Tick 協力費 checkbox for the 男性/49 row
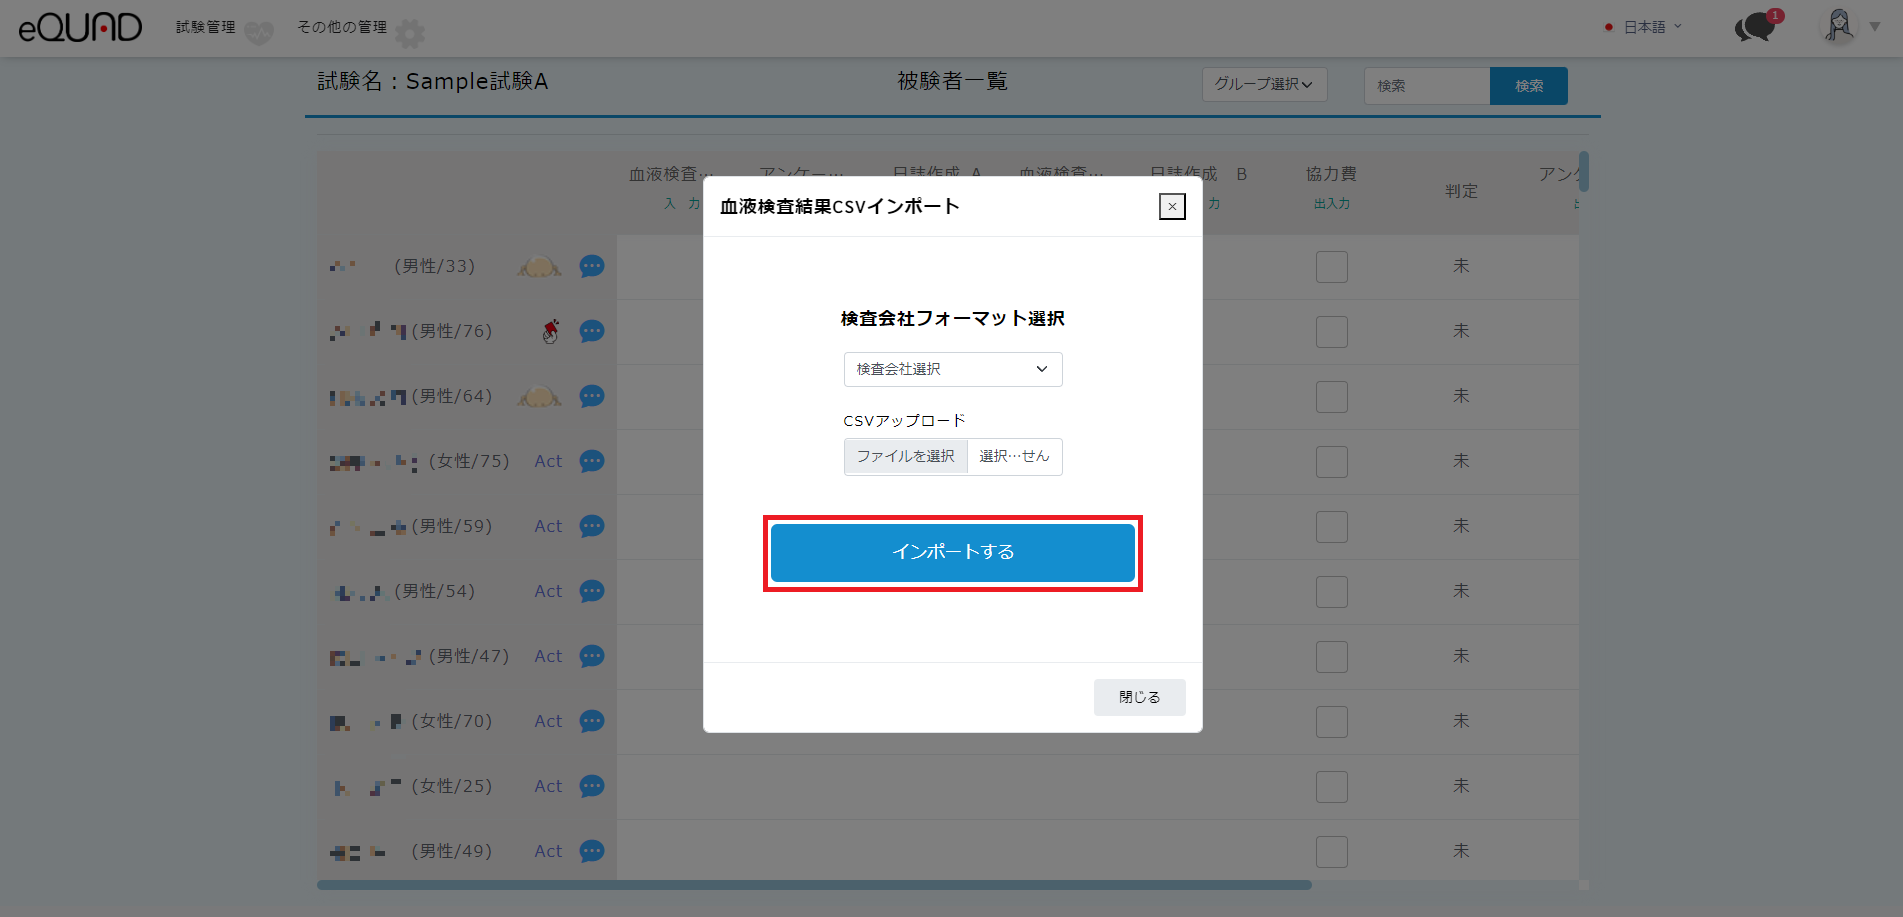 coord(1331,852)
